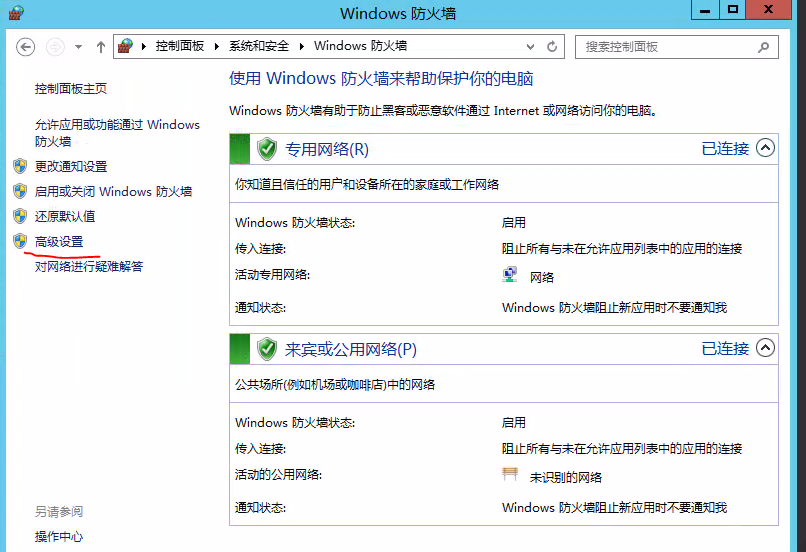Click shield icon beside 高级设置

[20, 241]
